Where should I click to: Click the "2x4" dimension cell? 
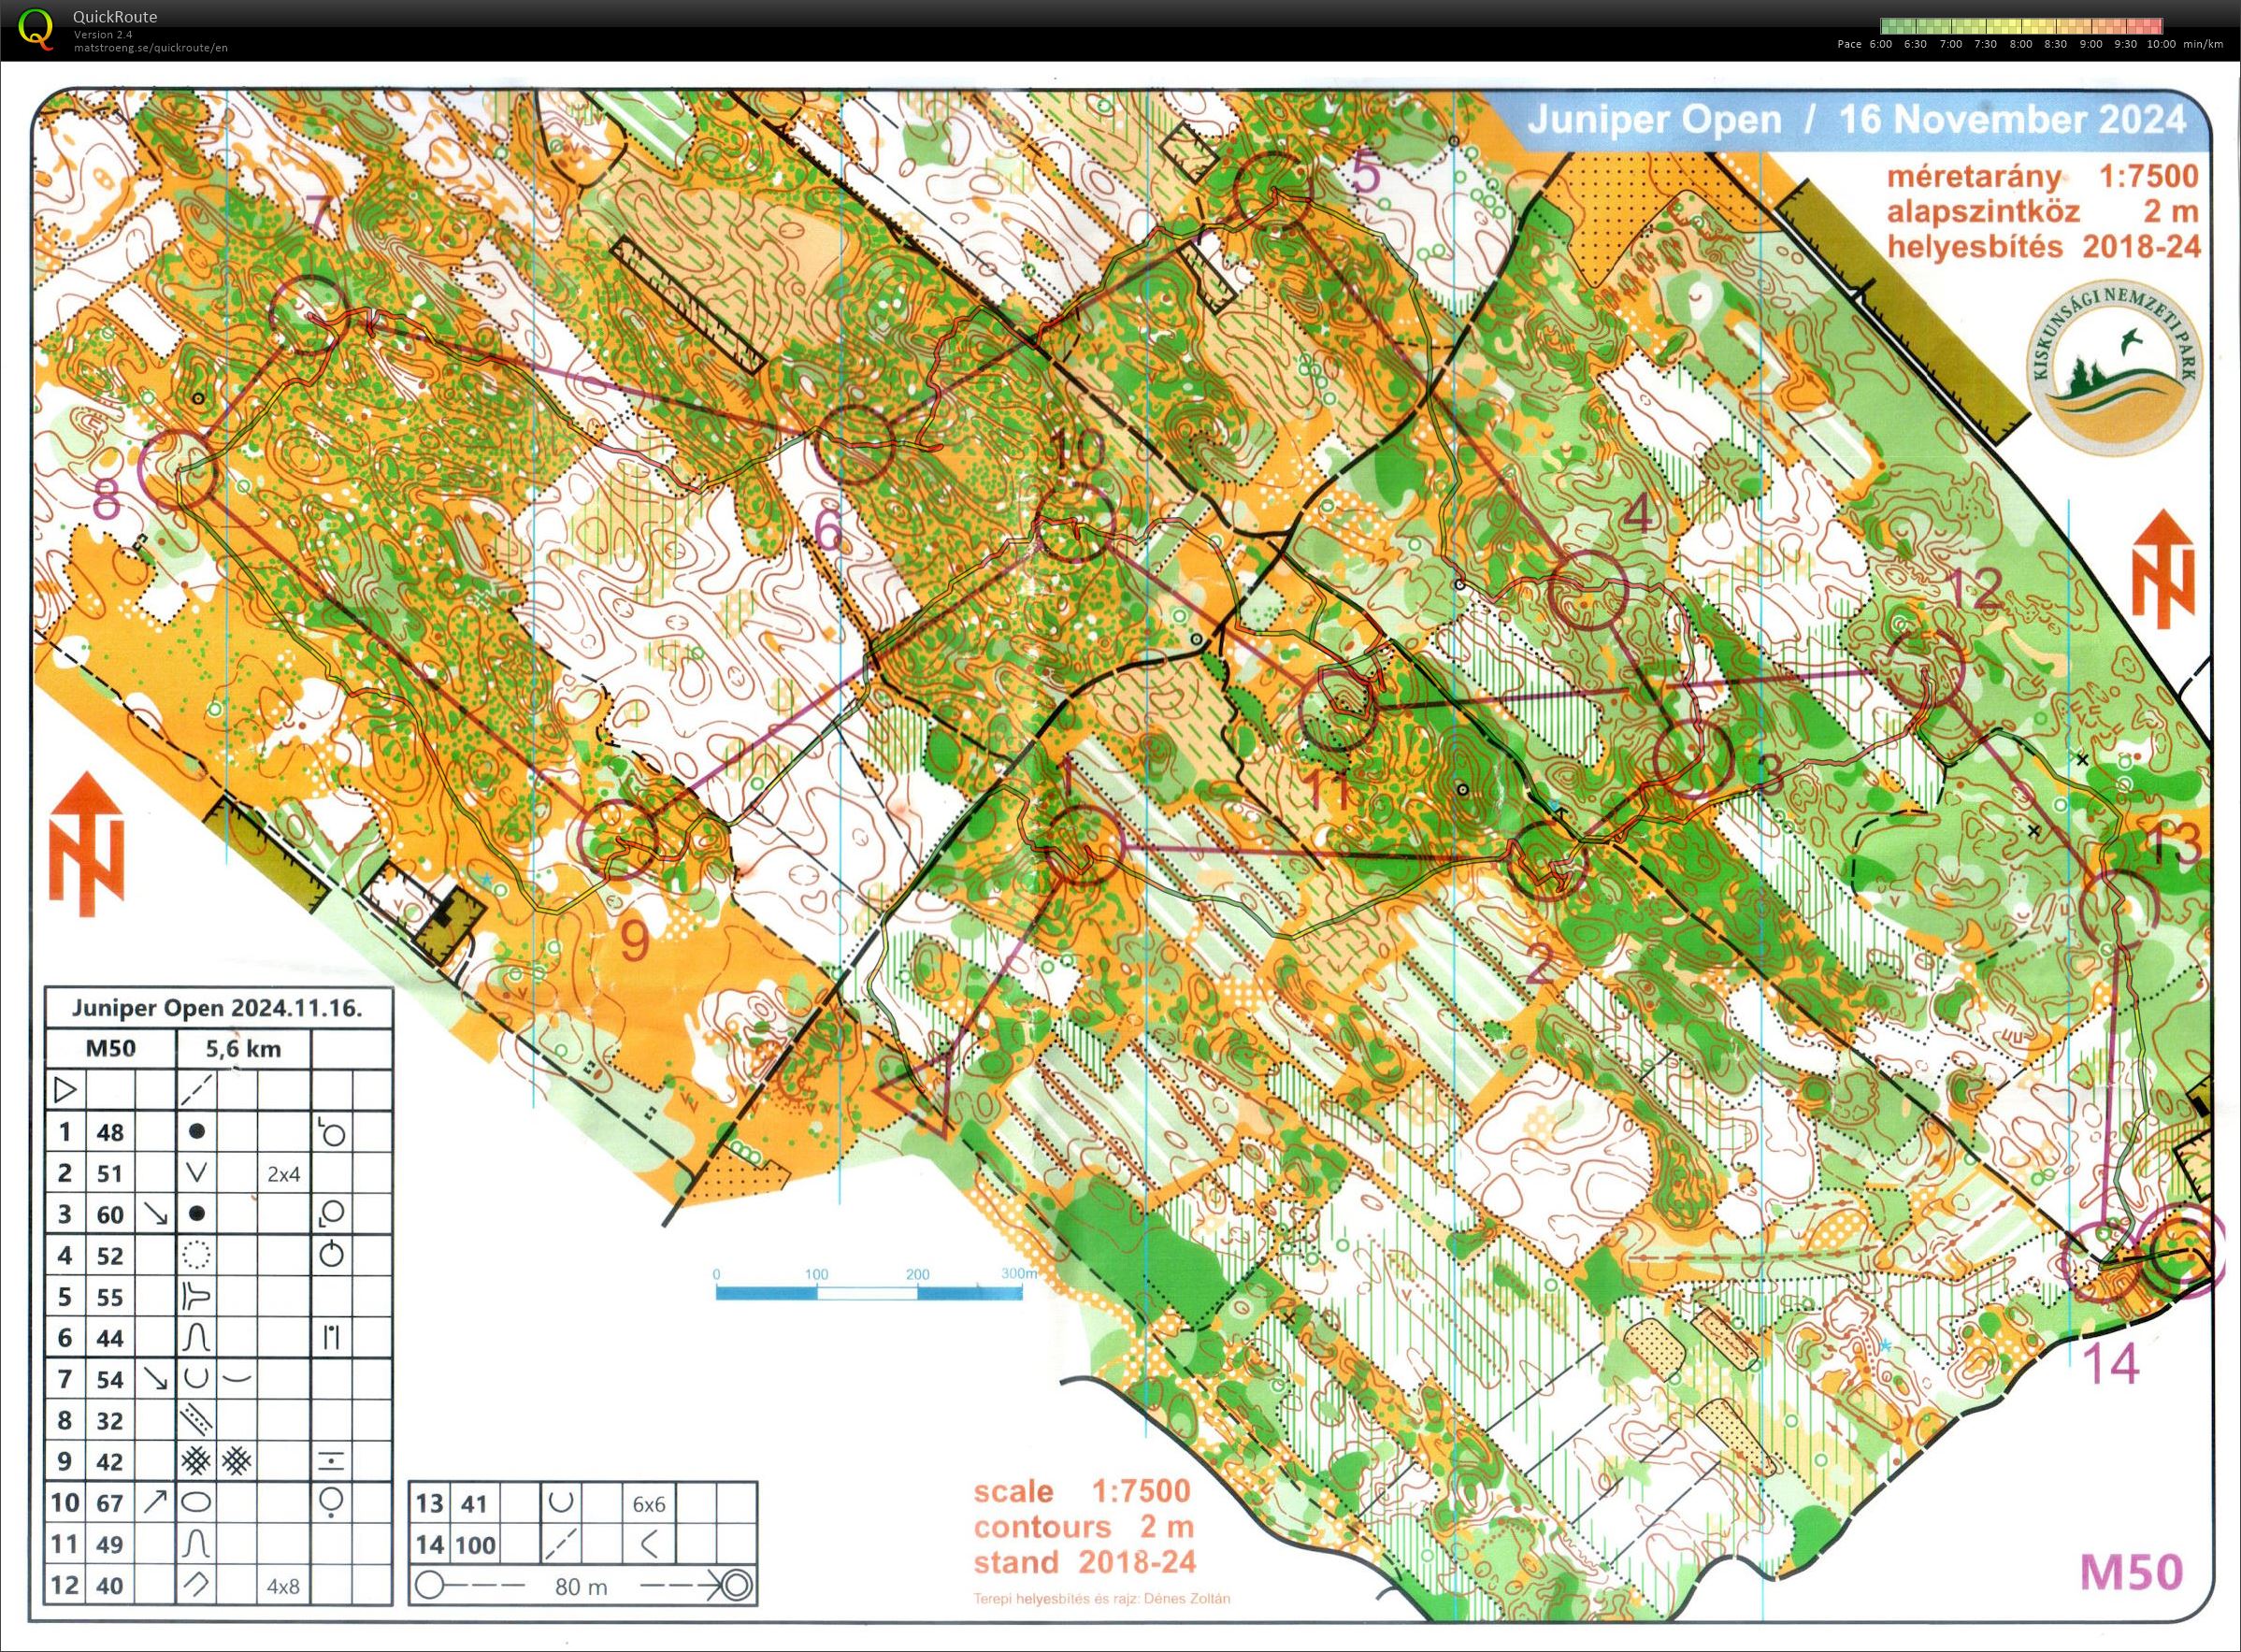coord(283,1174)
